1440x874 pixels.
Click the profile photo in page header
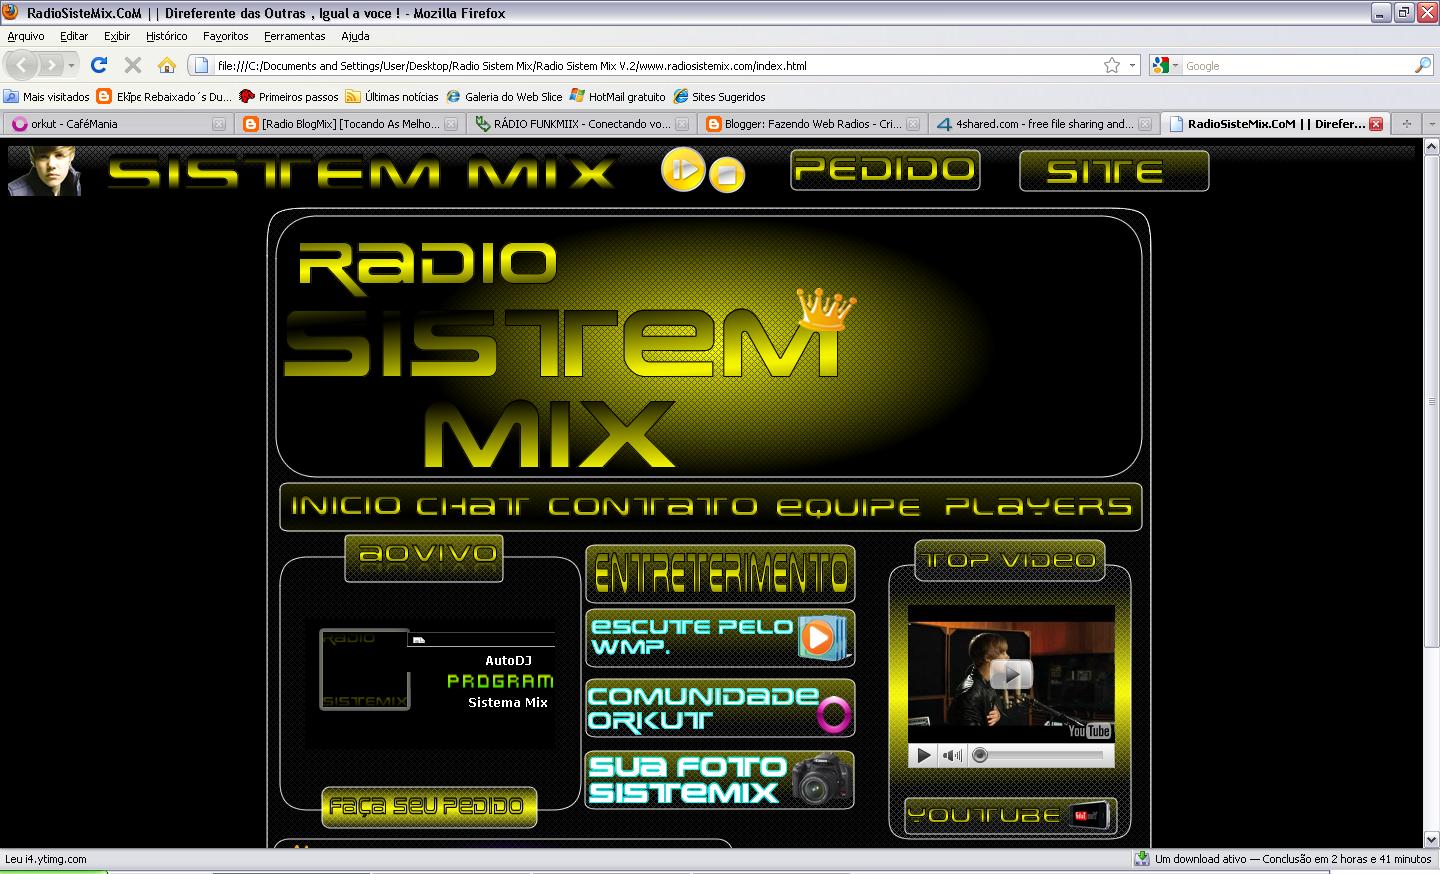[43, 170]
